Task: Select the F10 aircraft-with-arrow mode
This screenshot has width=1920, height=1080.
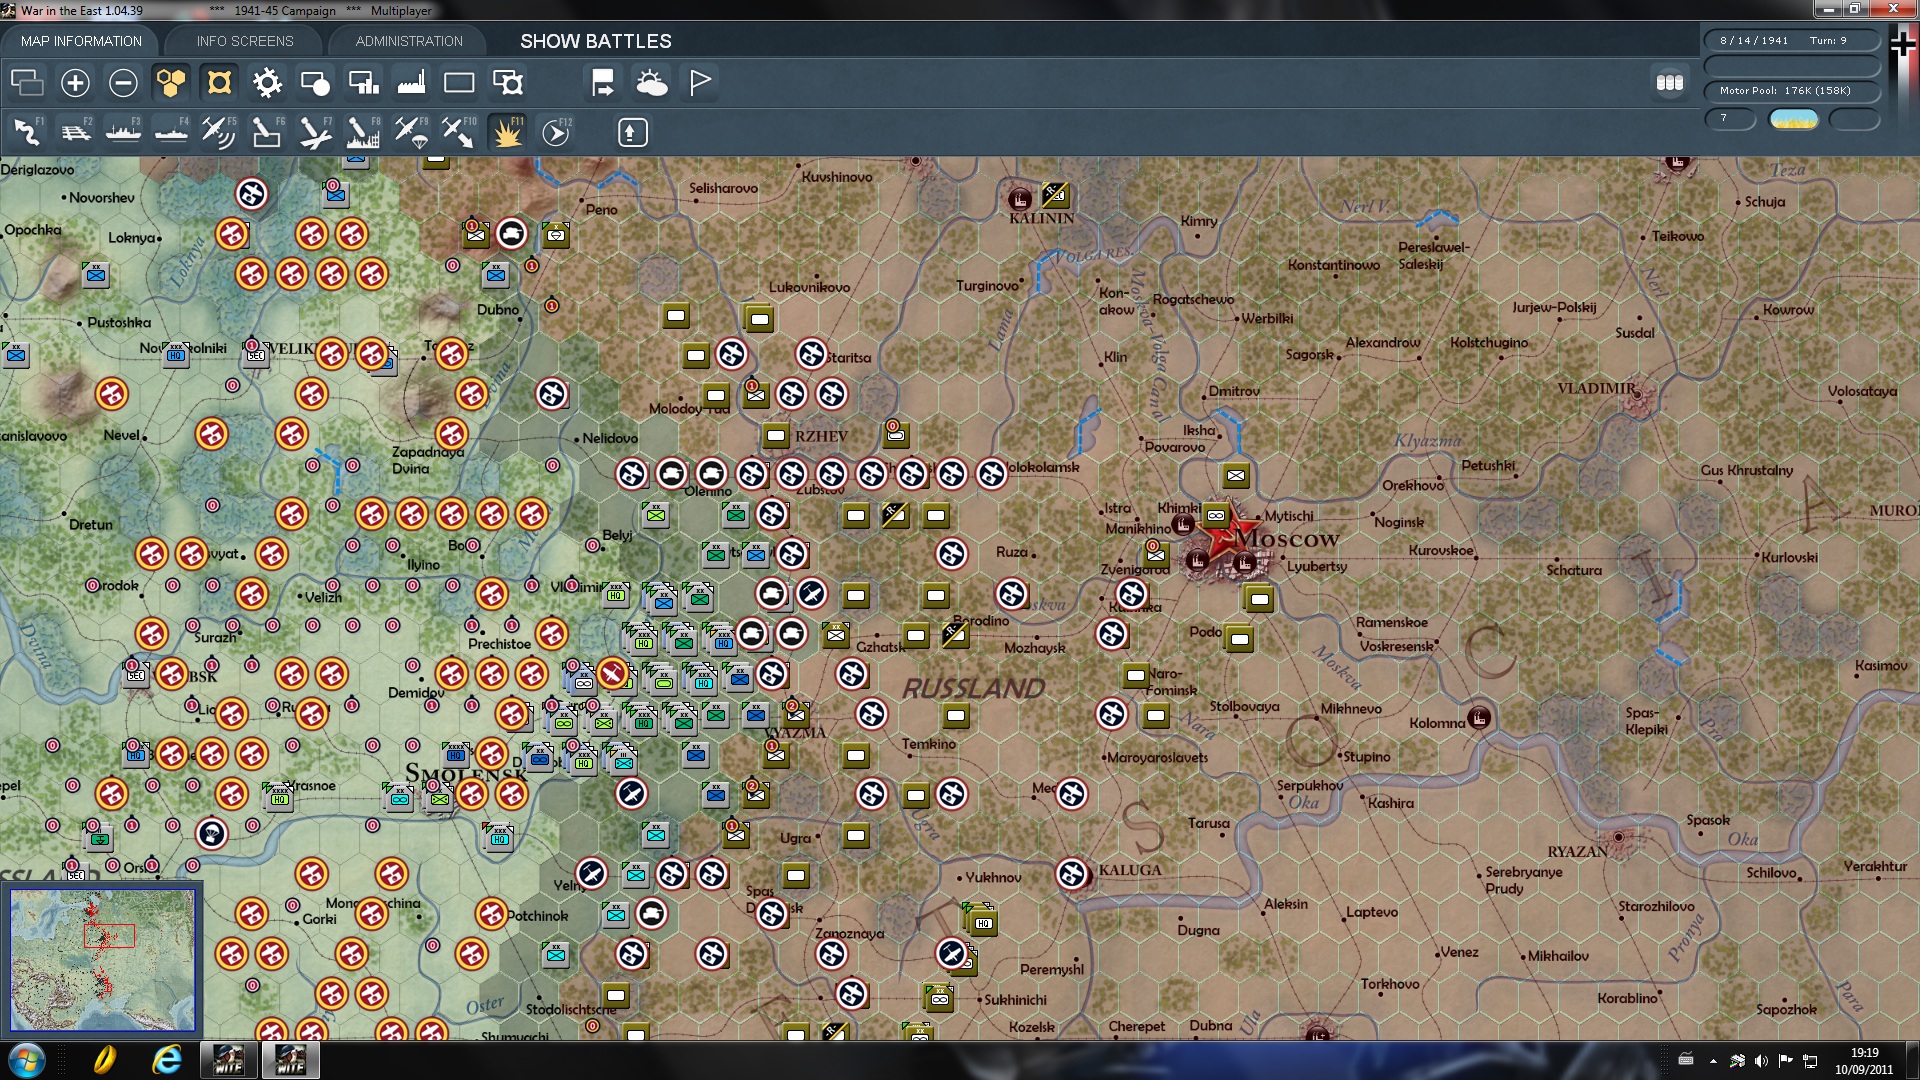Action: (x=459, y=132)
